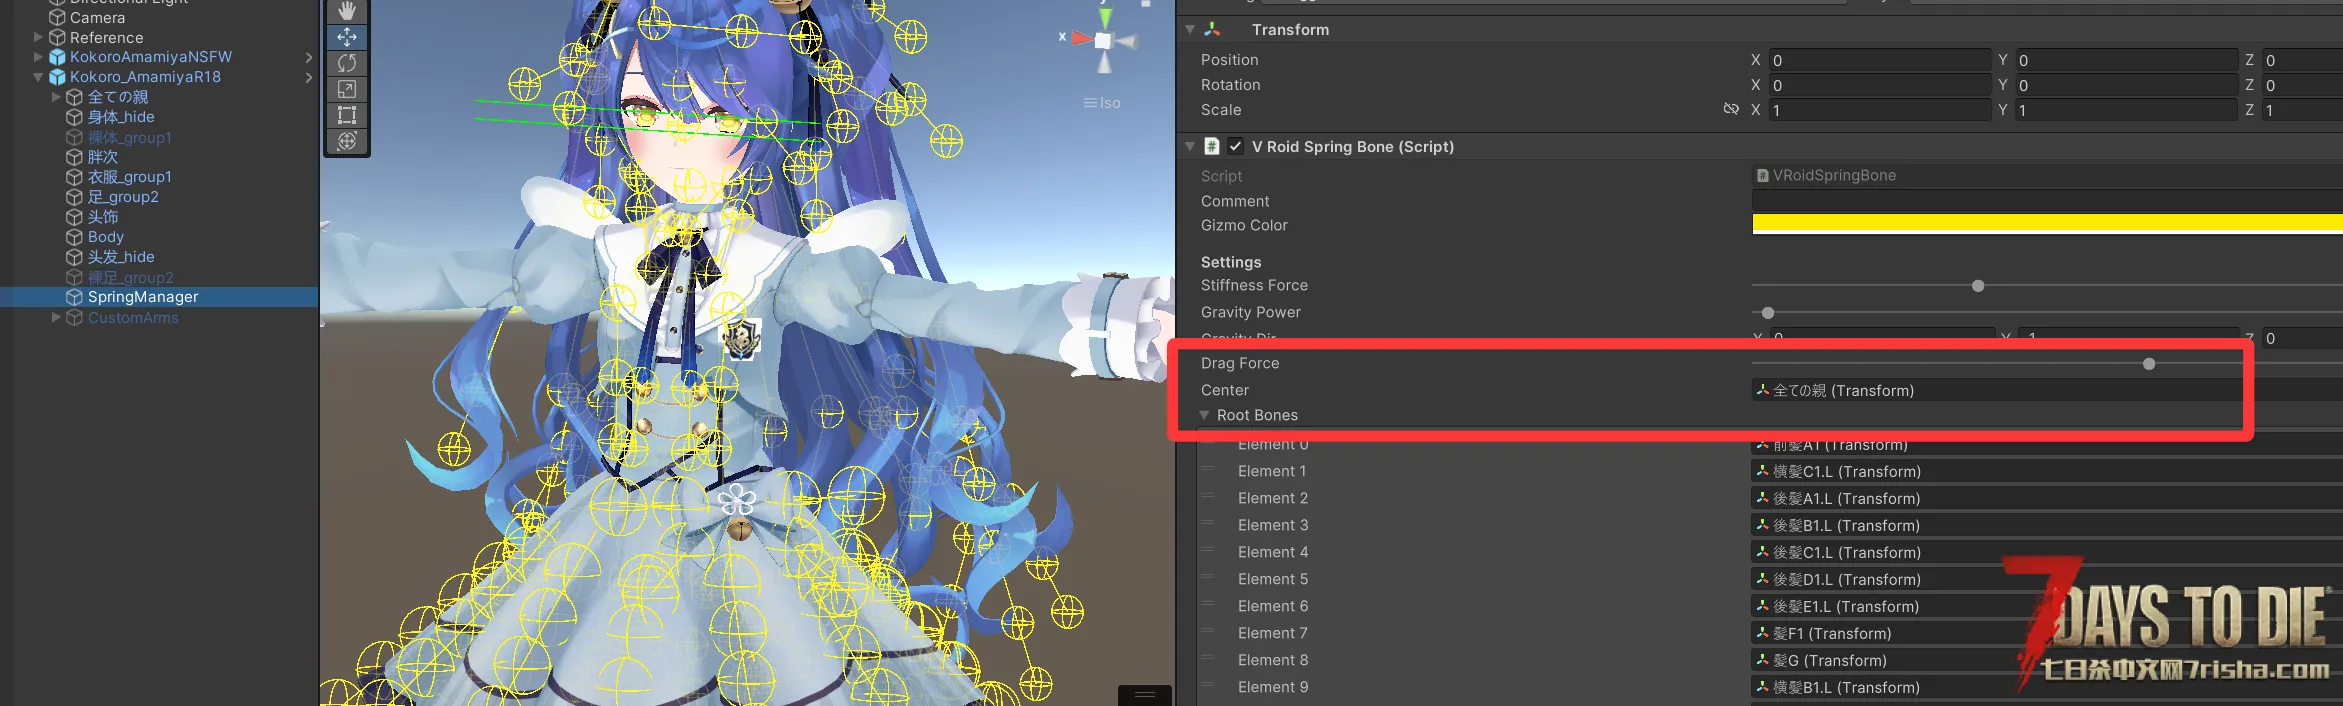Select Body object in Hierarchy

pyautogui.click(x=105, y=237)
